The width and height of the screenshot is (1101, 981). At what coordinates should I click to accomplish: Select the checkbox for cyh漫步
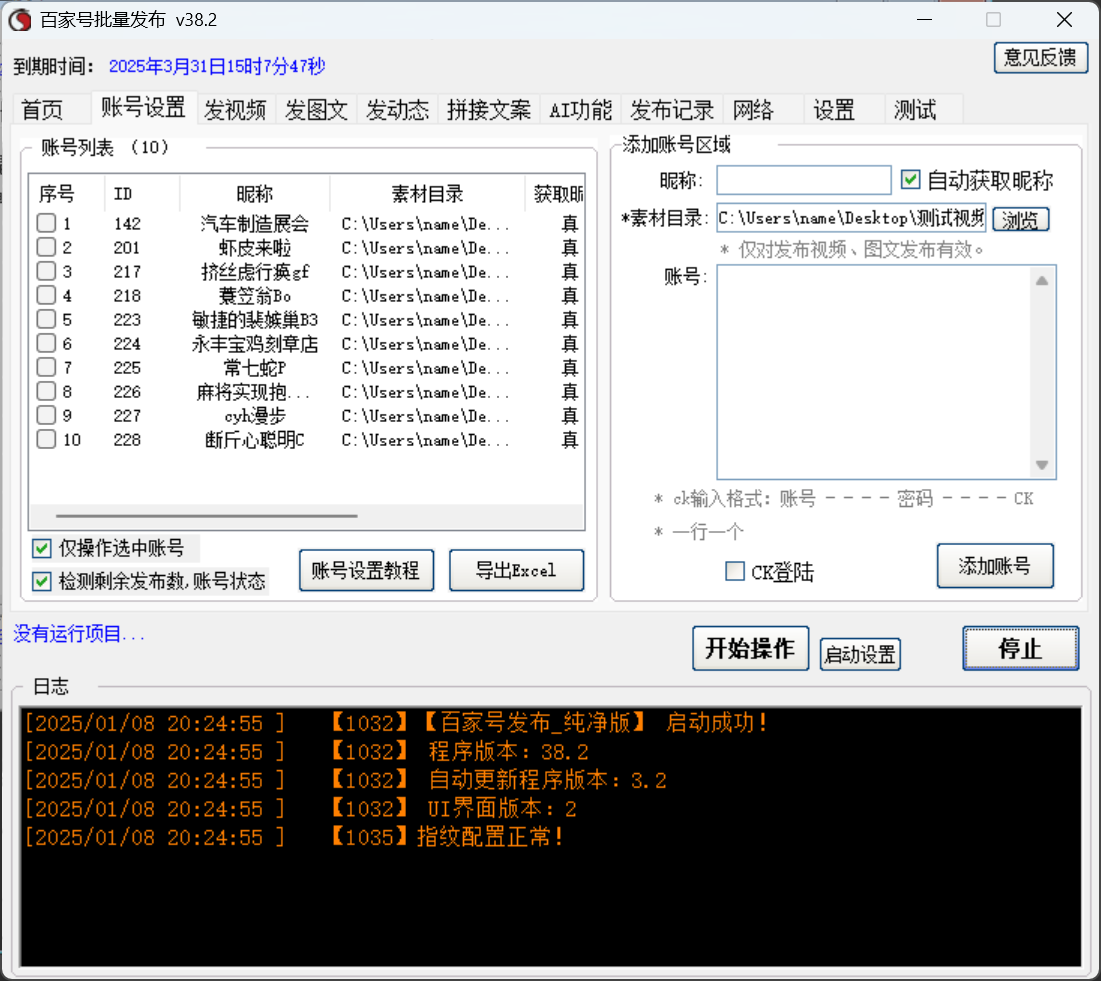coord(46,415)
